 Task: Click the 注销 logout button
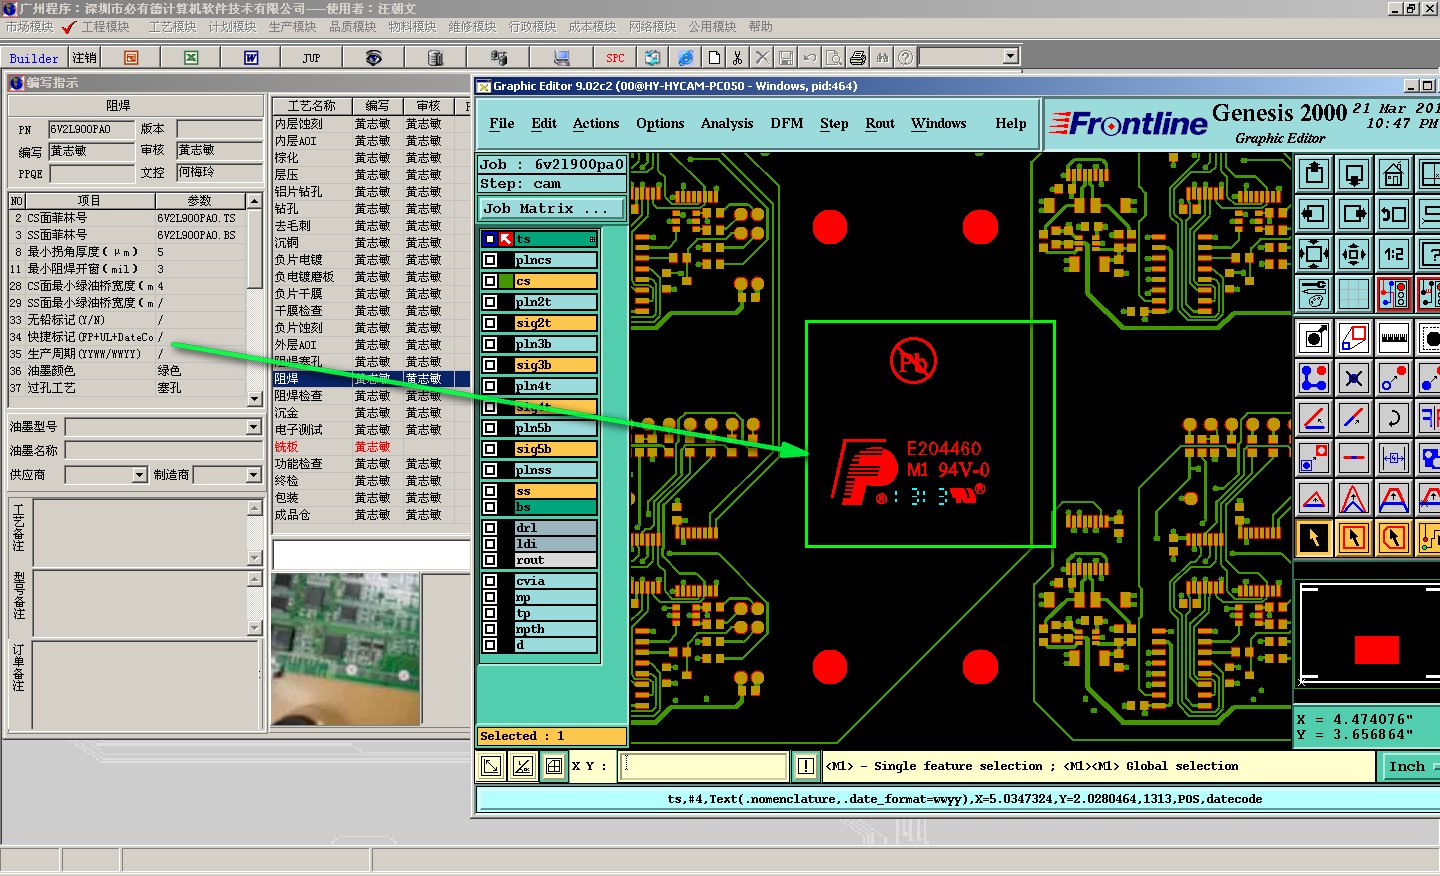click(x=84, y=58)
